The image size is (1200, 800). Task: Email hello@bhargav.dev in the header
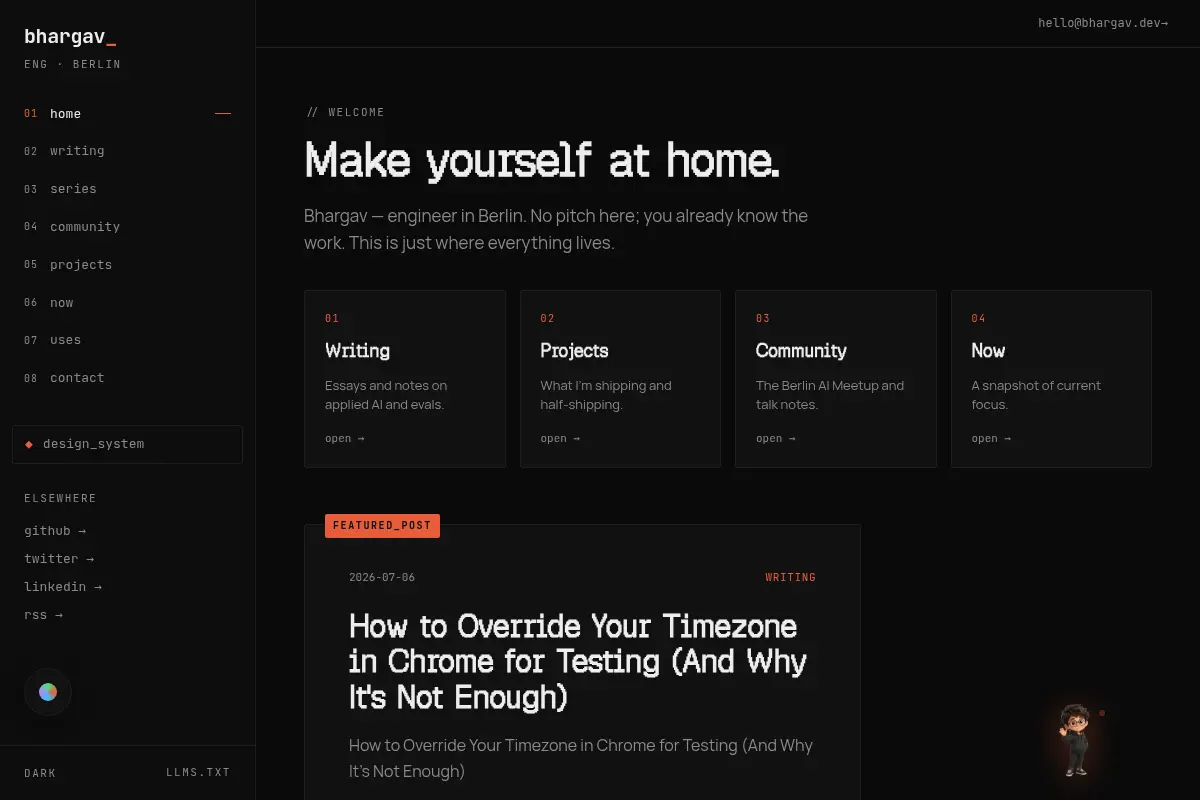(1103, 23)
